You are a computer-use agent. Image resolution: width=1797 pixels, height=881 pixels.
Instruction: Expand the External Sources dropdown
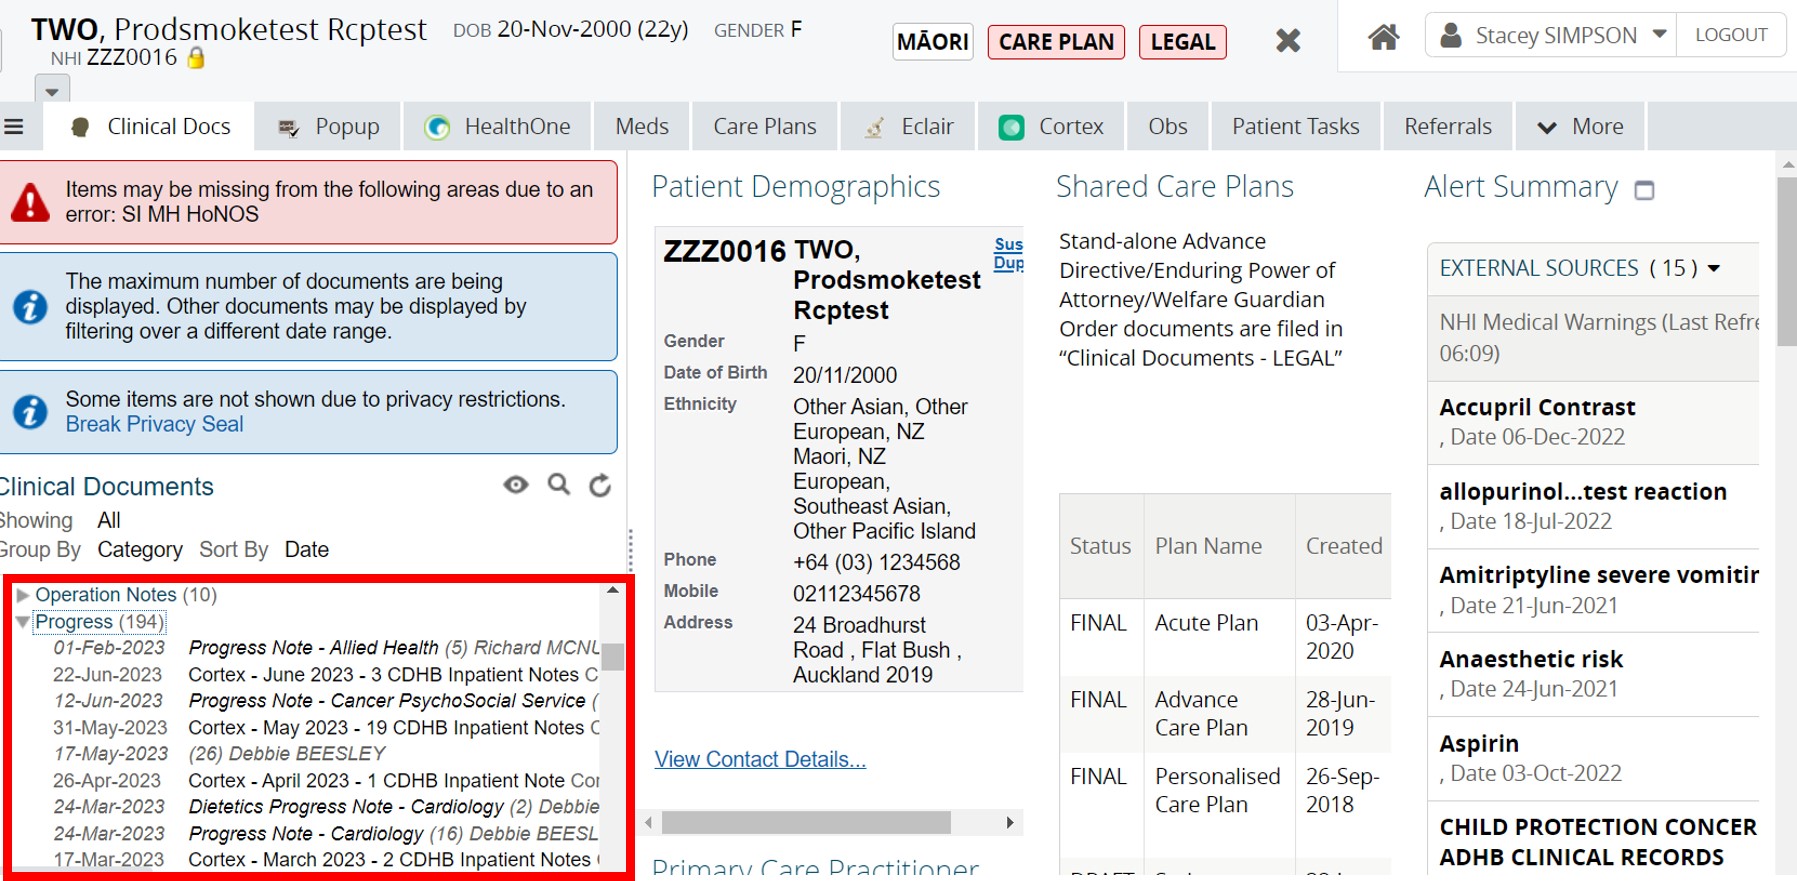click(x=1714, y=268)
